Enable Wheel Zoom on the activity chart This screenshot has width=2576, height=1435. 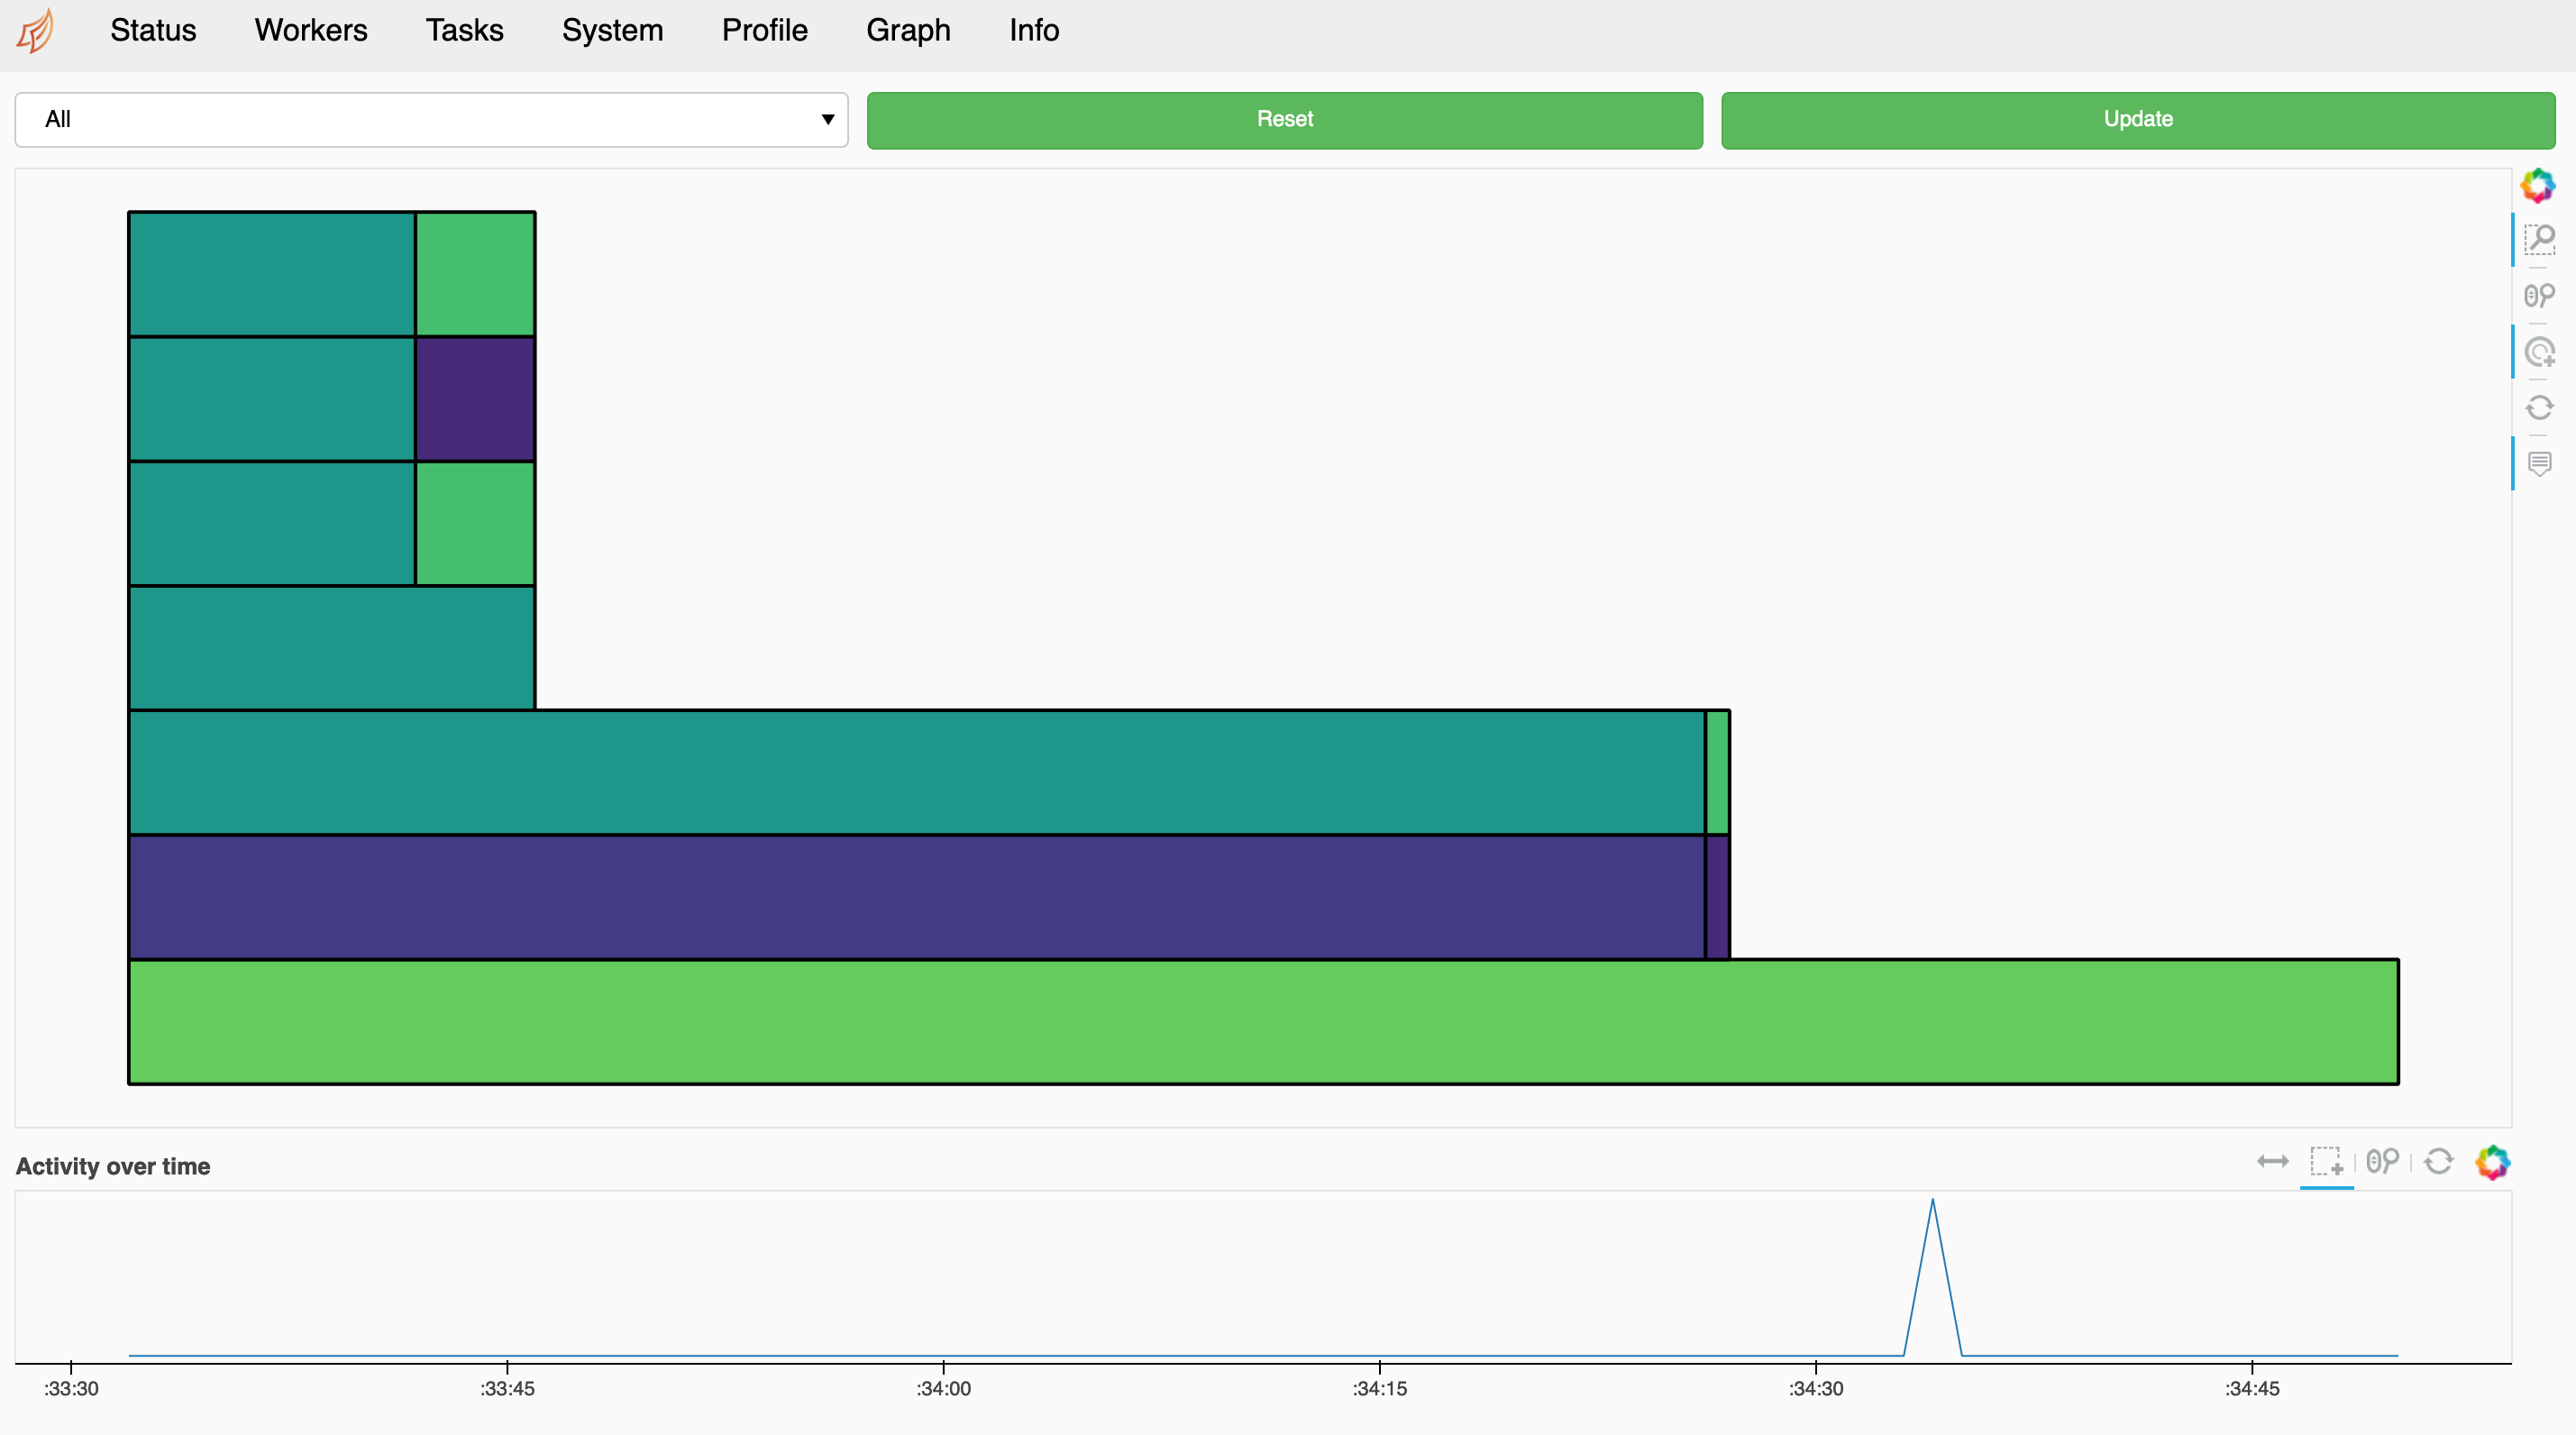(x=2382, y=1161)
